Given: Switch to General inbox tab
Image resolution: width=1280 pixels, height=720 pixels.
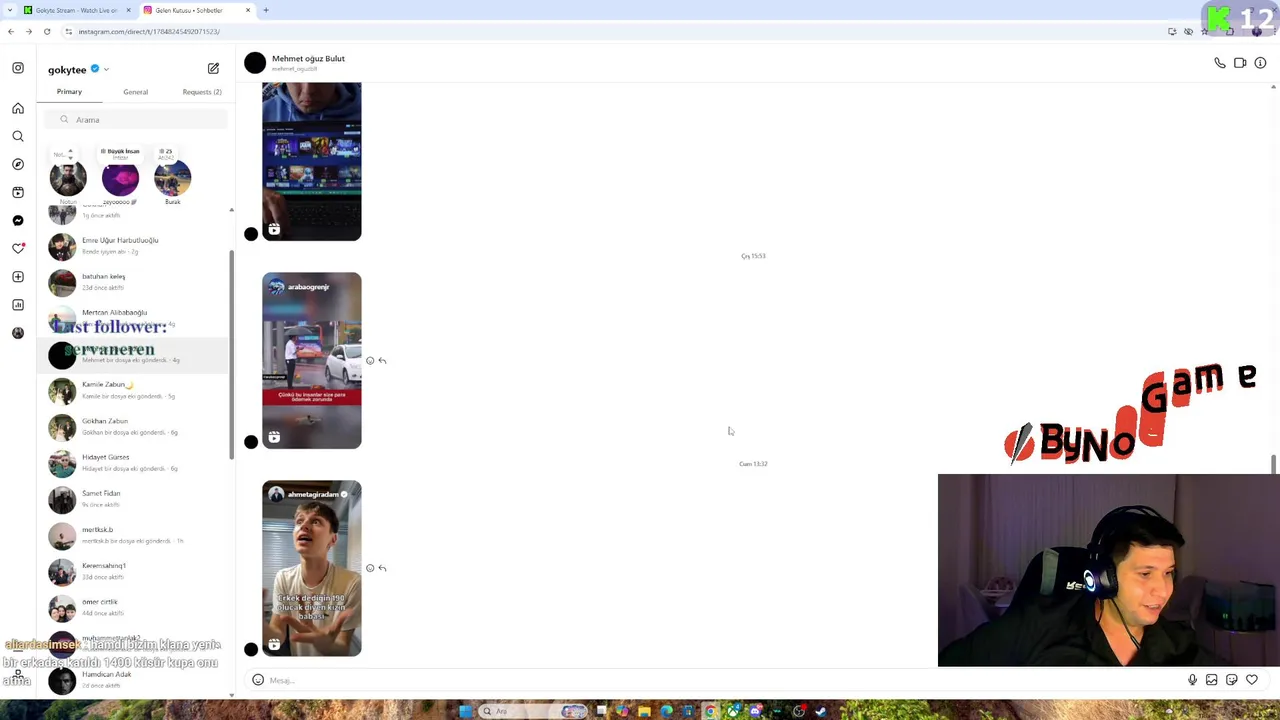Looking at the screenshot, I should coord(135,92).
